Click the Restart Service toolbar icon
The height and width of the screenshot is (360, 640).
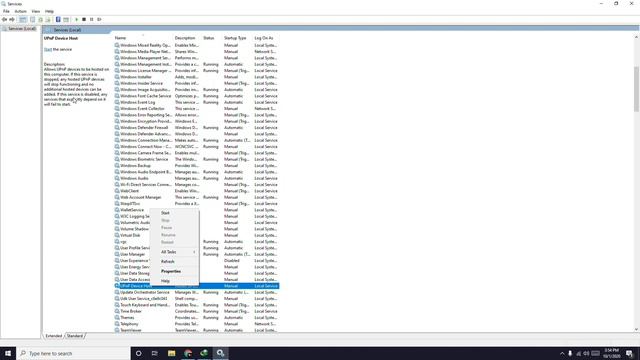click(99, 20)
